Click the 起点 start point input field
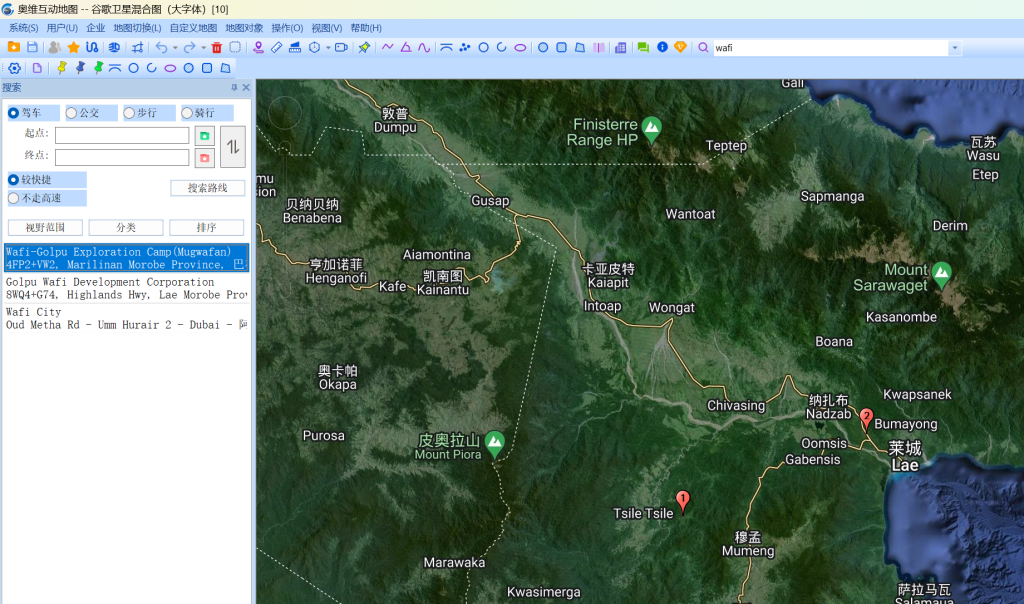The image size is (1024, 604). pyautogui.click(x=122, y=135)
